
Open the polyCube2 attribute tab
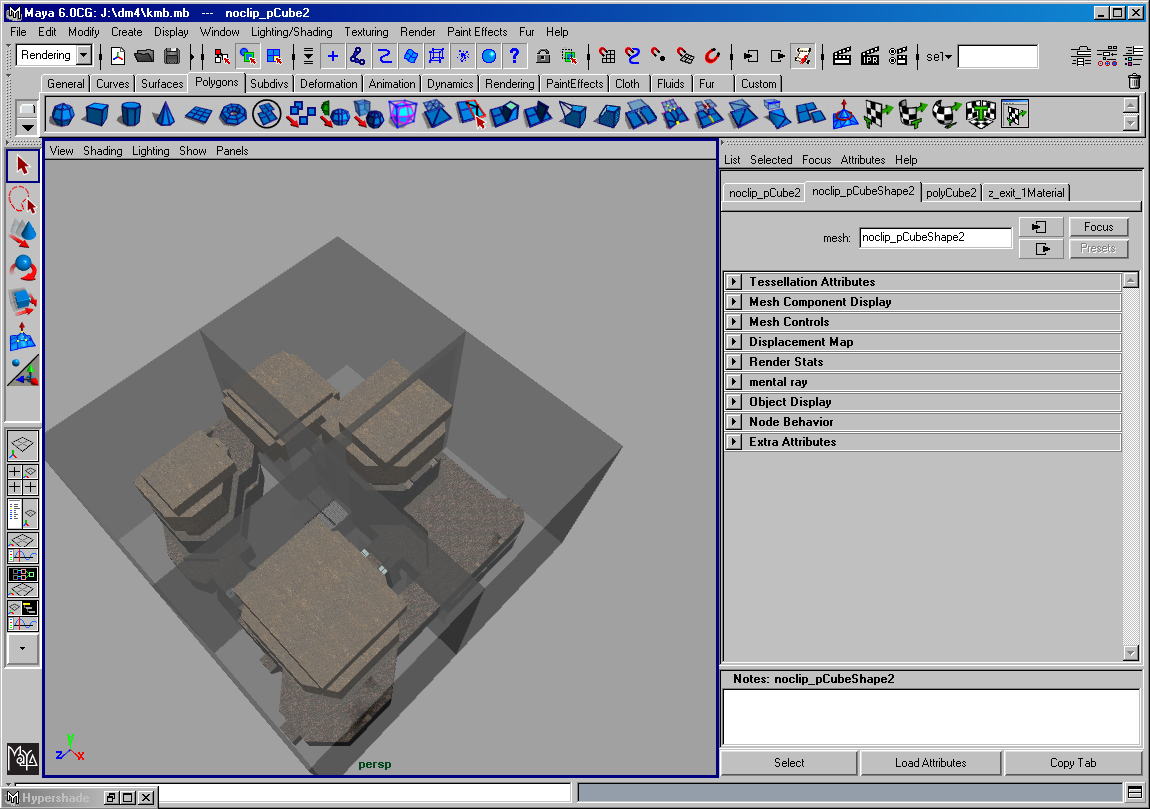tap(951, 193)
